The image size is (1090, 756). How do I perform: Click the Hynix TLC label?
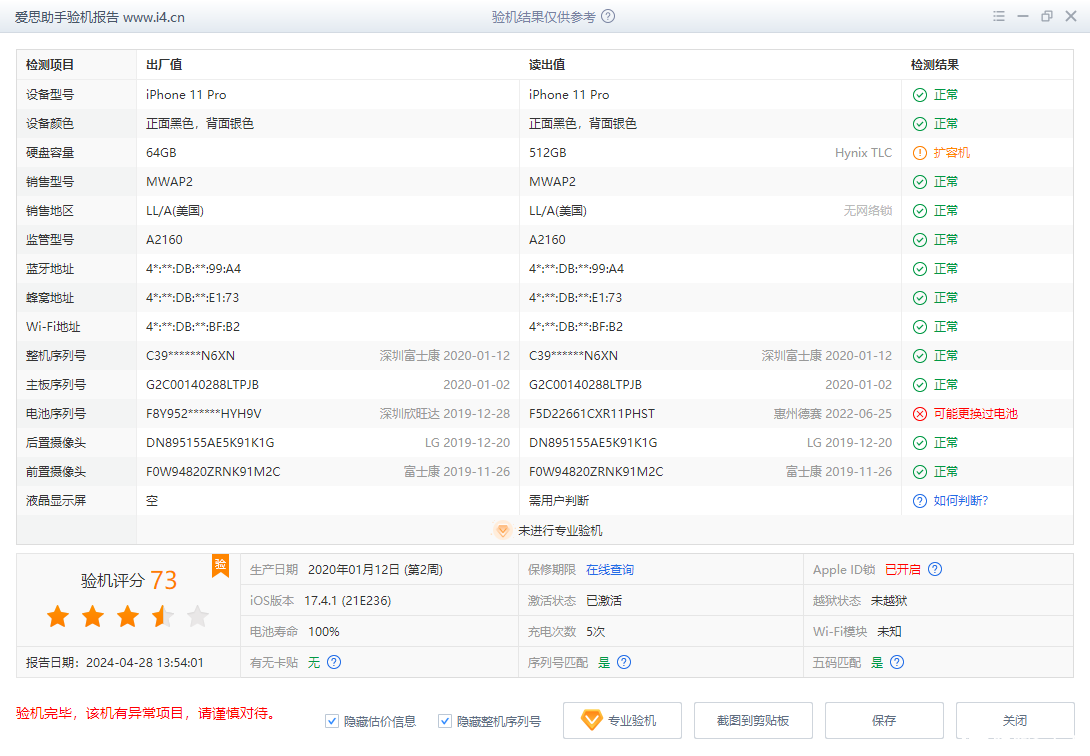[x=863, y=153]
